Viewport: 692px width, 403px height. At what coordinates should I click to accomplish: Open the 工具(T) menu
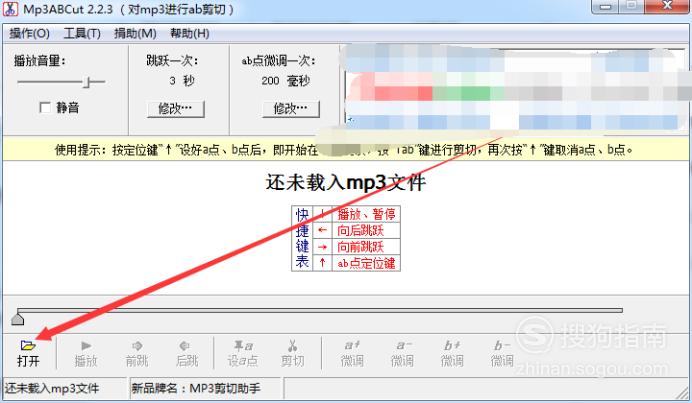coord(82,33)
